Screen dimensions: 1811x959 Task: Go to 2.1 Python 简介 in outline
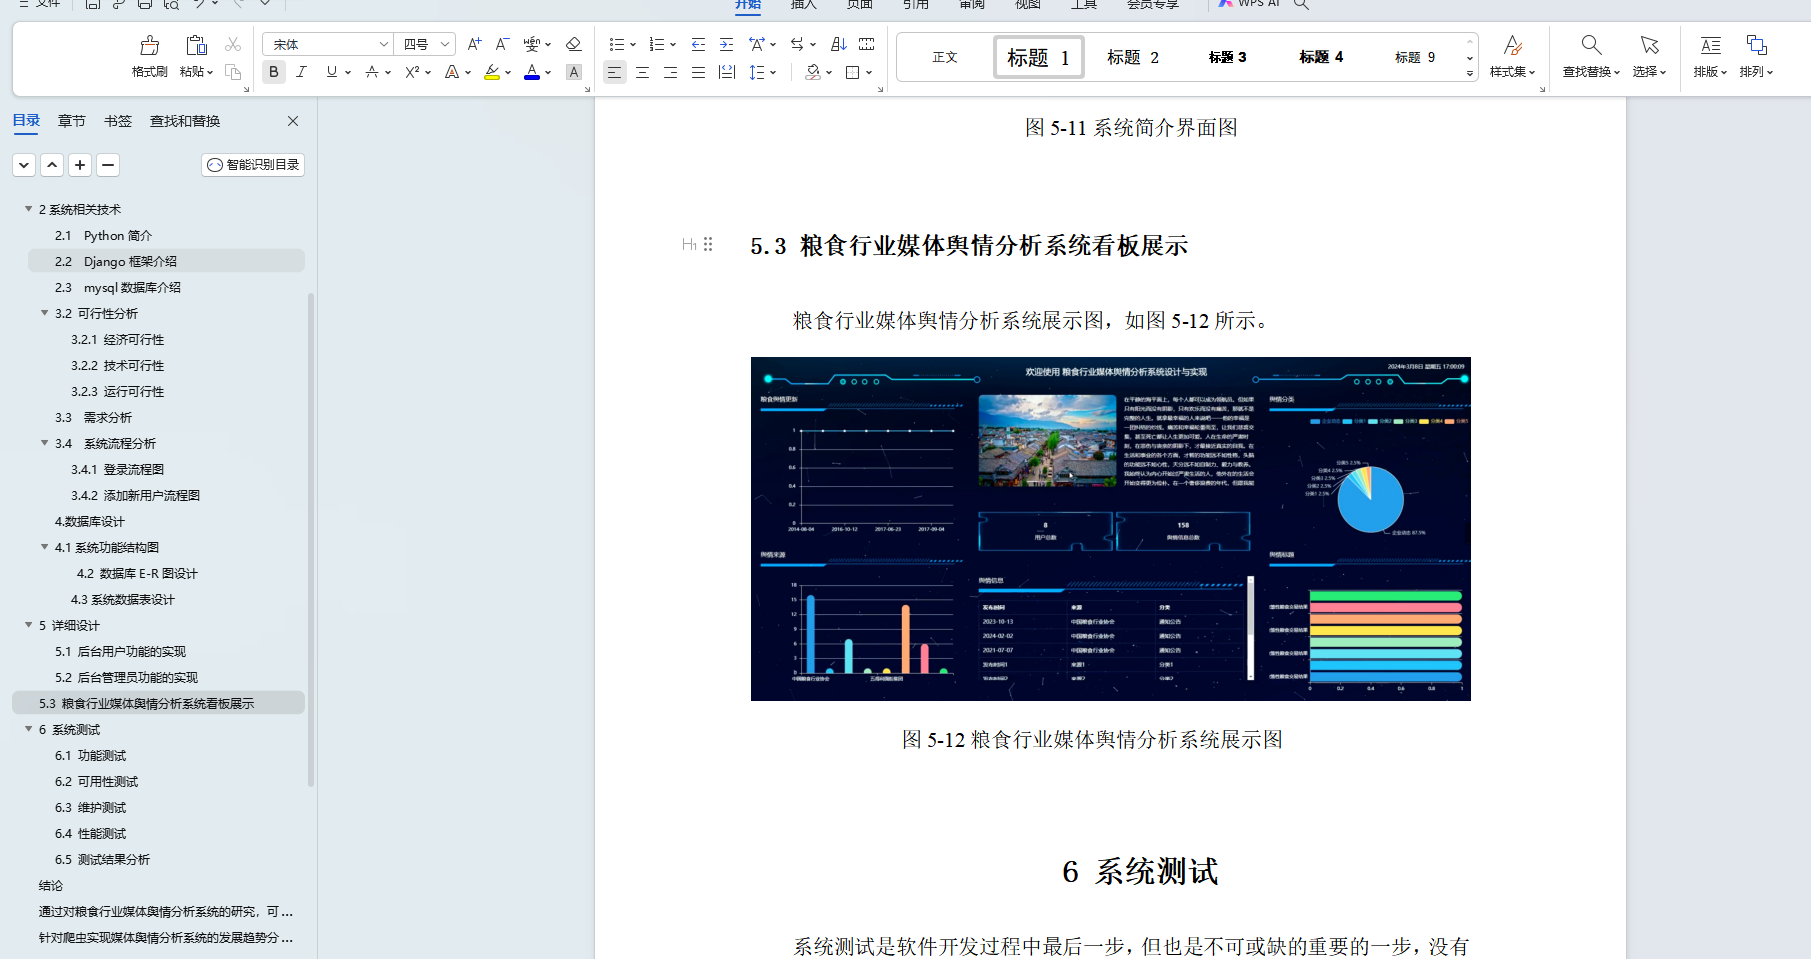point(104,235)
